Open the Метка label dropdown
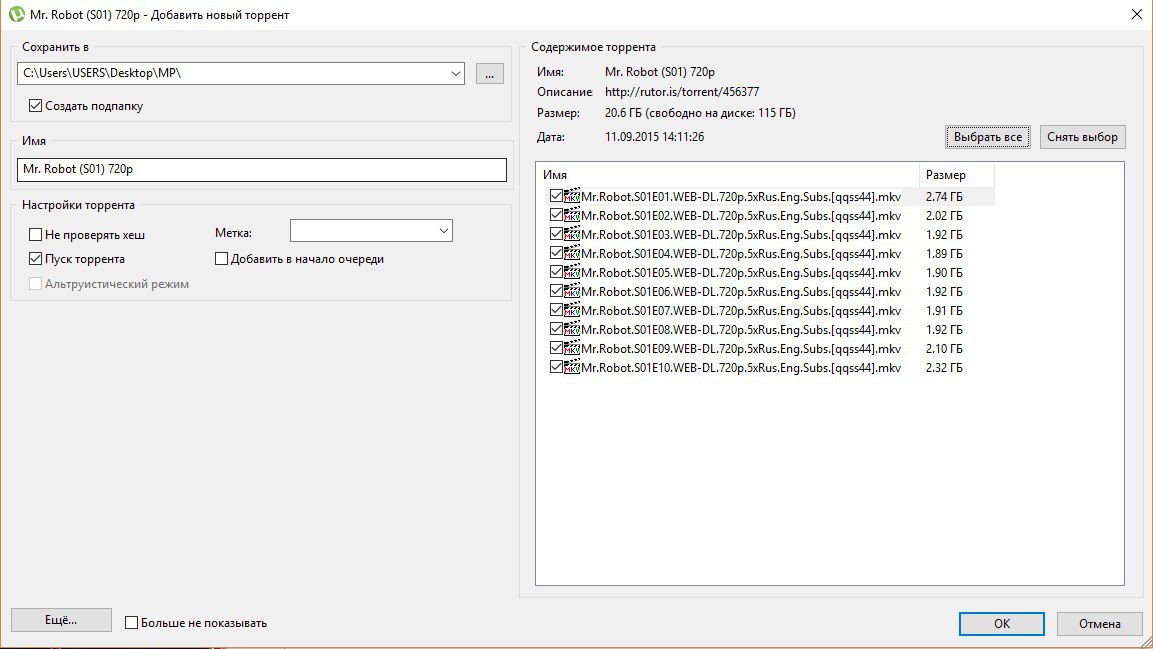The height and width of the screenshot is (649, 1153). 443,231
